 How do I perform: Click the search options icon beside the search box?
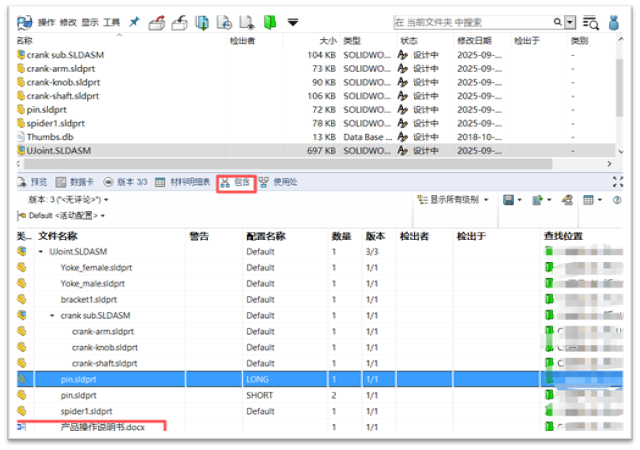[x=591, y=21]
